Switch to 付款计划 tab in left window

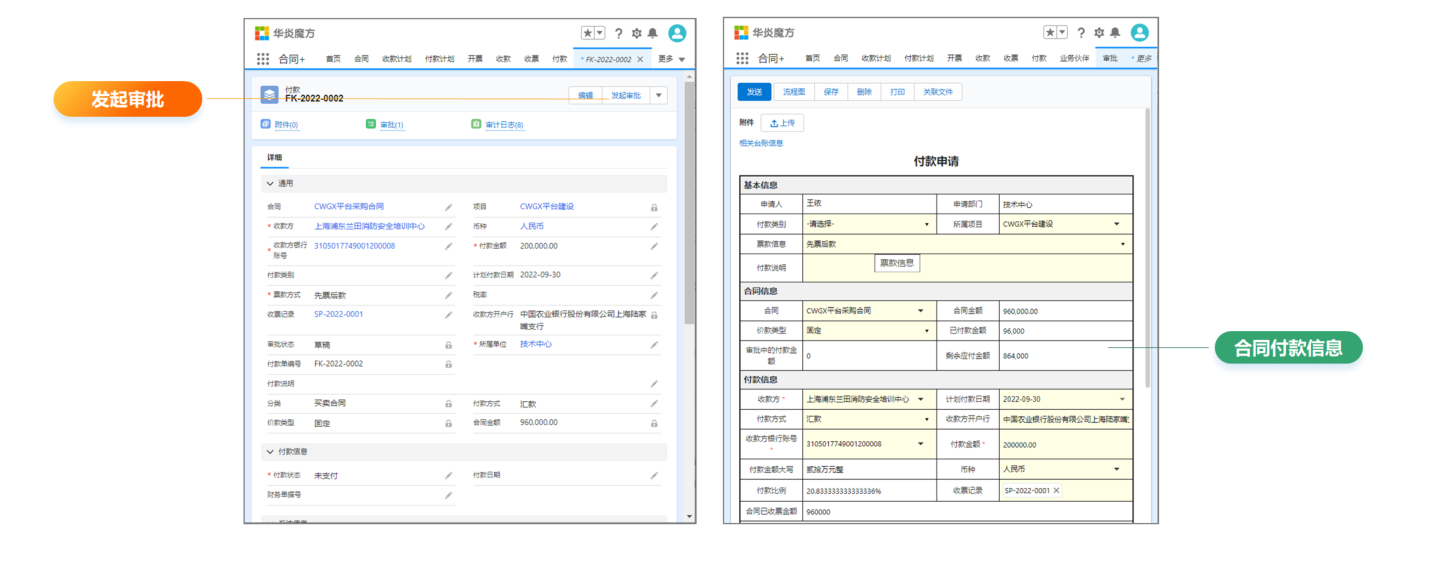click(x=439, y=59)
